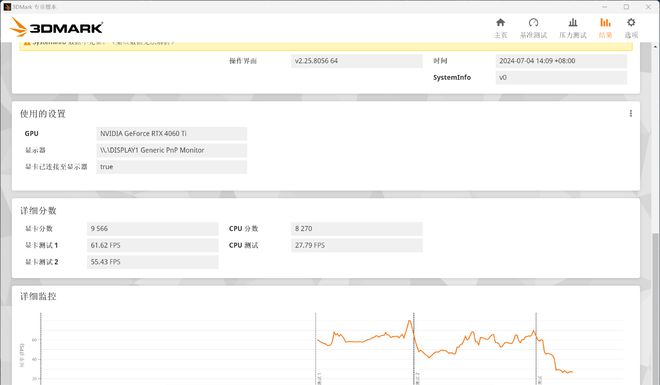Maximize the 3DMark window

coord(626,7)
